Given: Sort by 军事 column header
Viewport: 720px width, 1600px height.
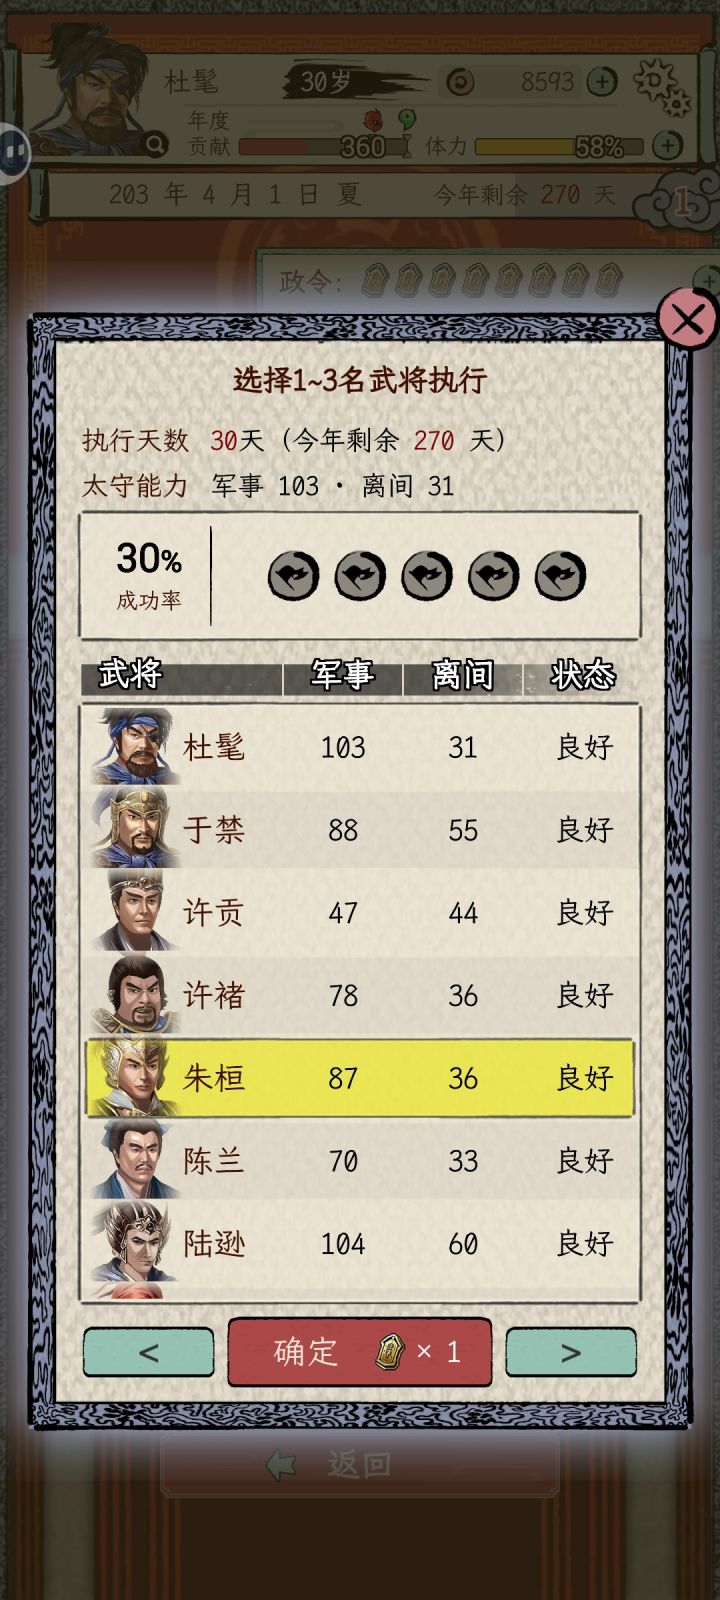Looking at the screenshot, I should (x=342, y=675).
